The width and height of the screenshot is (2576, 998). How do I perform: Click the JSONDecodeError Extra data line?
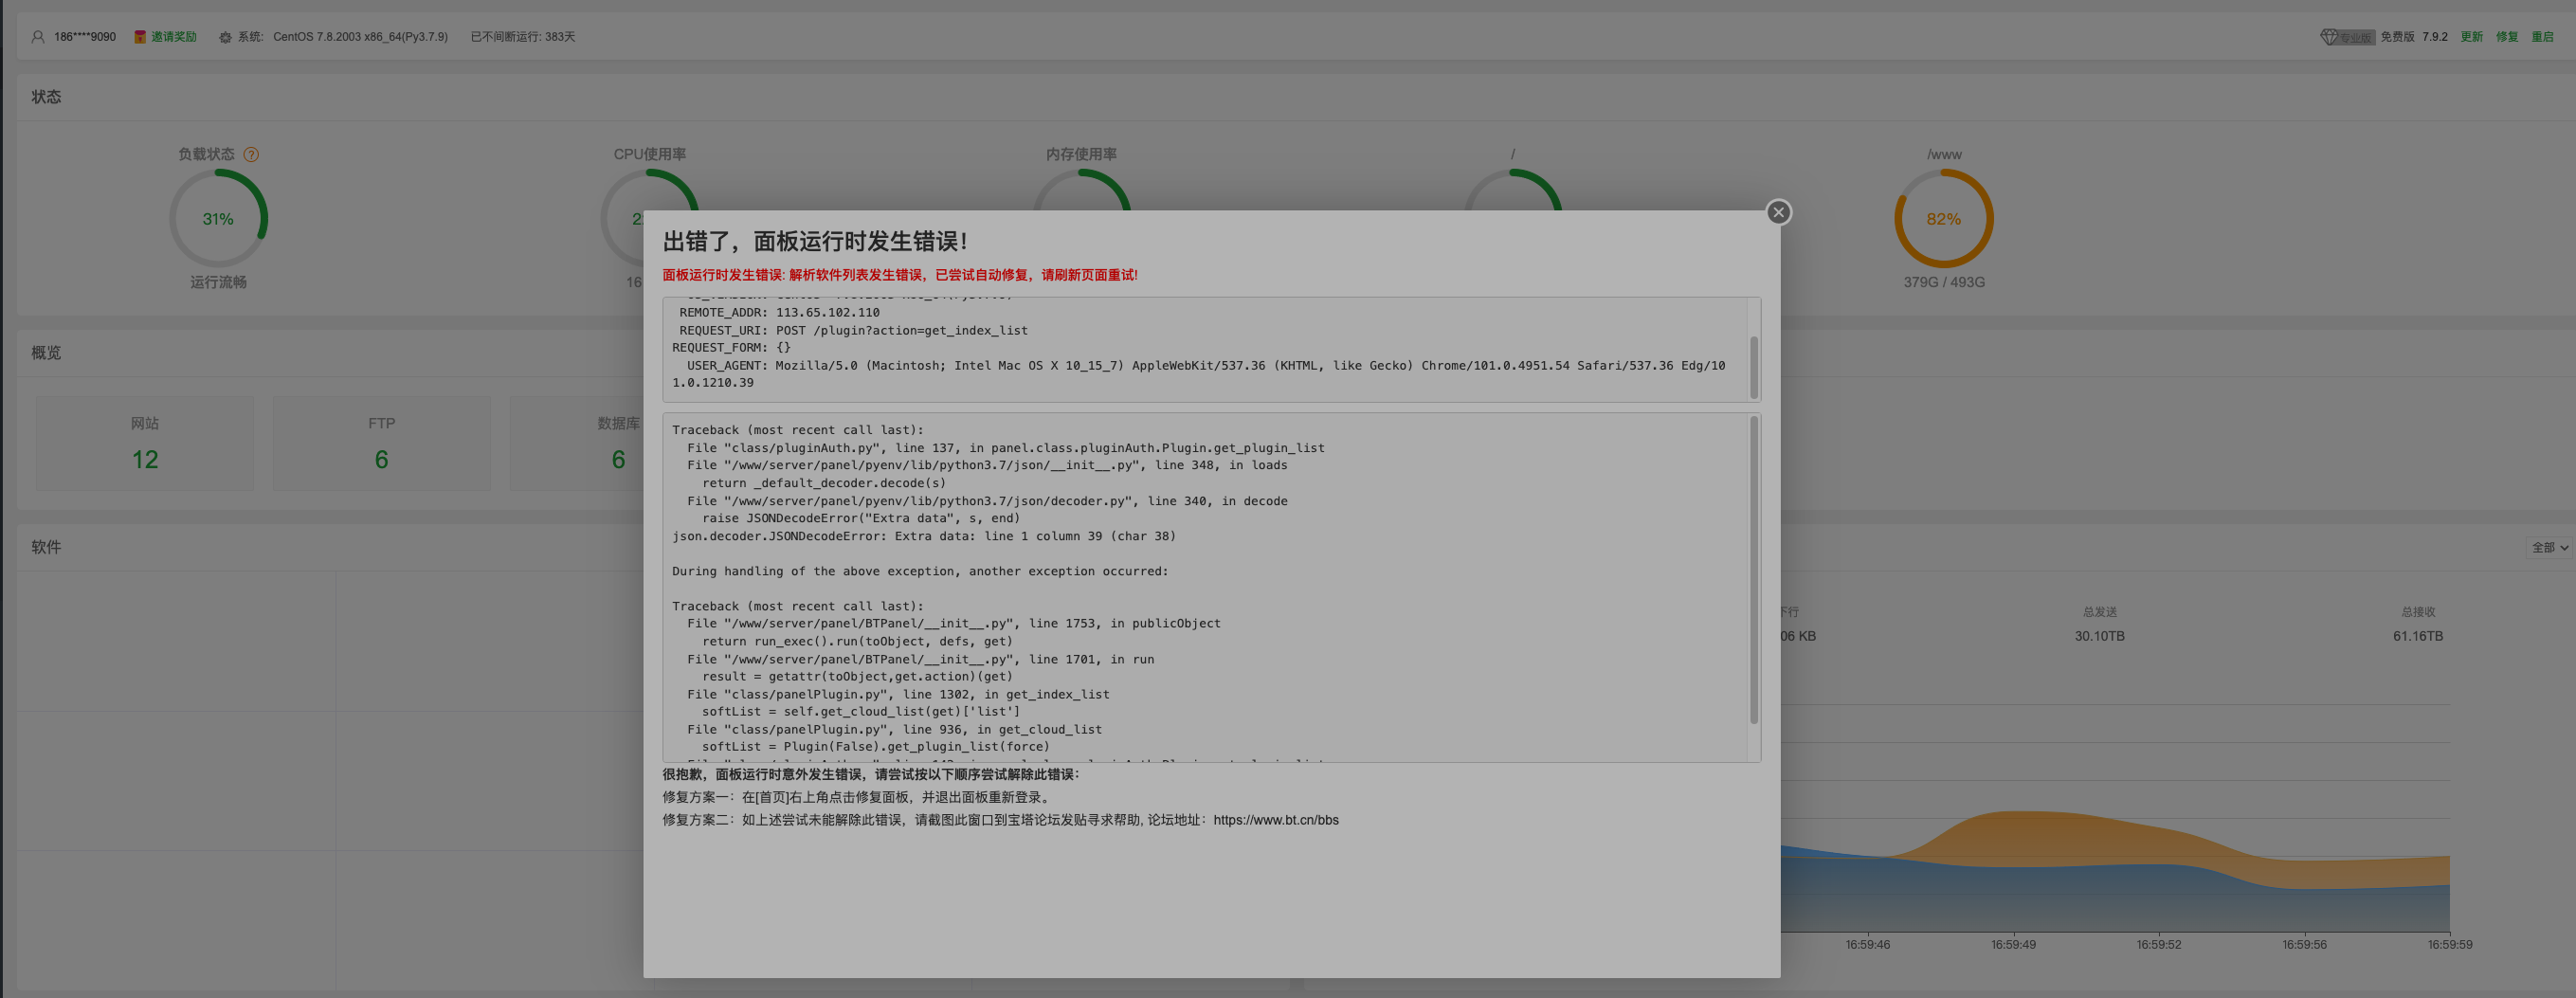pyautogui.click(x=923, y=536)
